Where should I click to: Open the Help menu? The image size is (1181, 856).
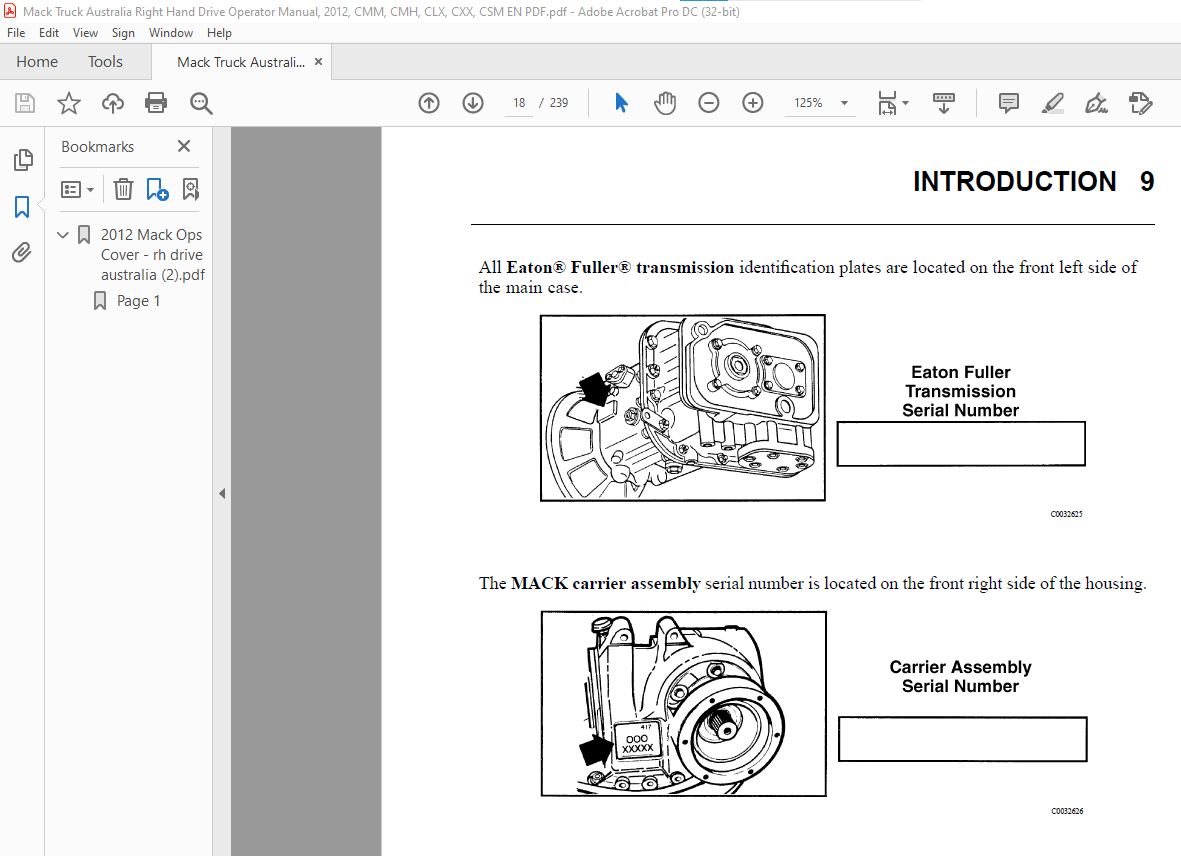(219, 32)
